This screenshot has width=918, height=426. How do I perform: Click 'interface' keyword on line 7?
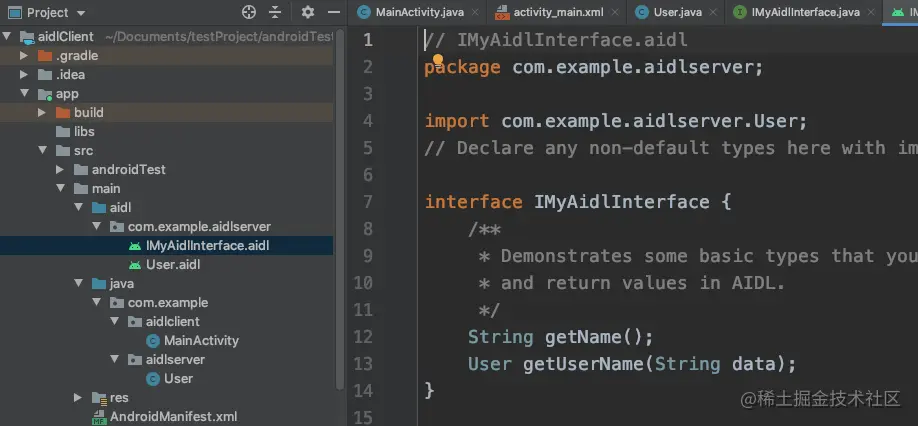pyautogui.click(x=474, y=202)
